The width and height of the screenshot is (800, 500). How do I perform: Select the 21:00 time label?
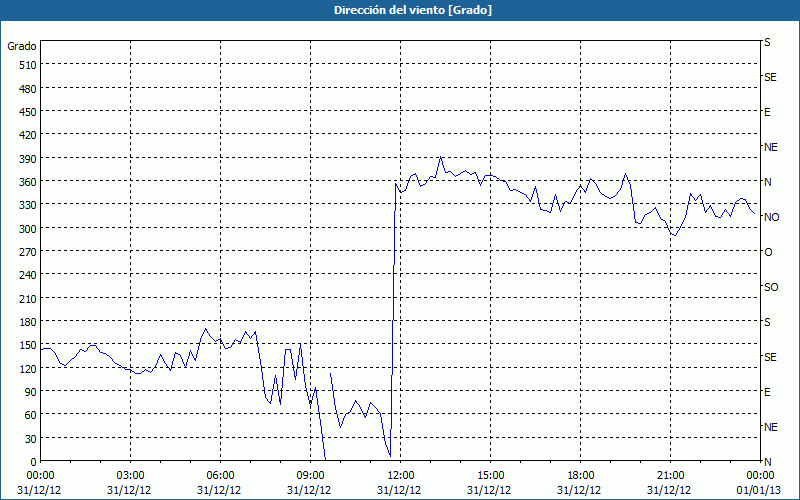tap(670, 476)
